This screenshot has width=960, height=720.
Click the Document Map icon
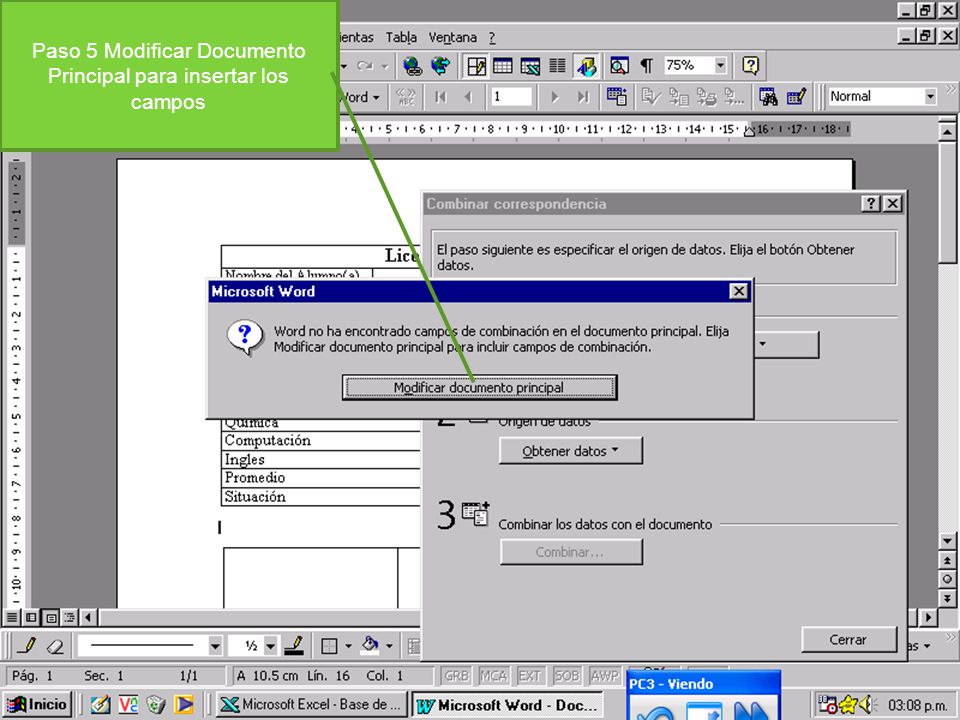[x=619, y=66]
